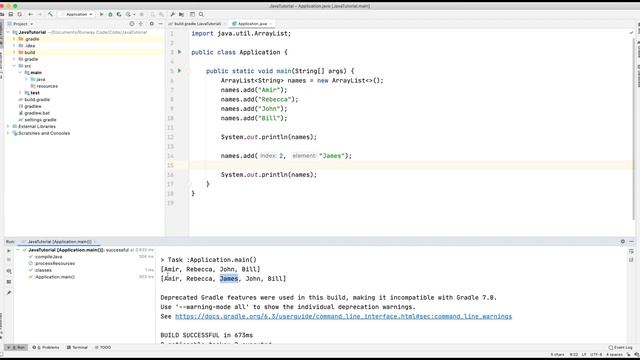Screen dimensions: 640x360
Task: Collapse the src folder
Action: point(14,66)
